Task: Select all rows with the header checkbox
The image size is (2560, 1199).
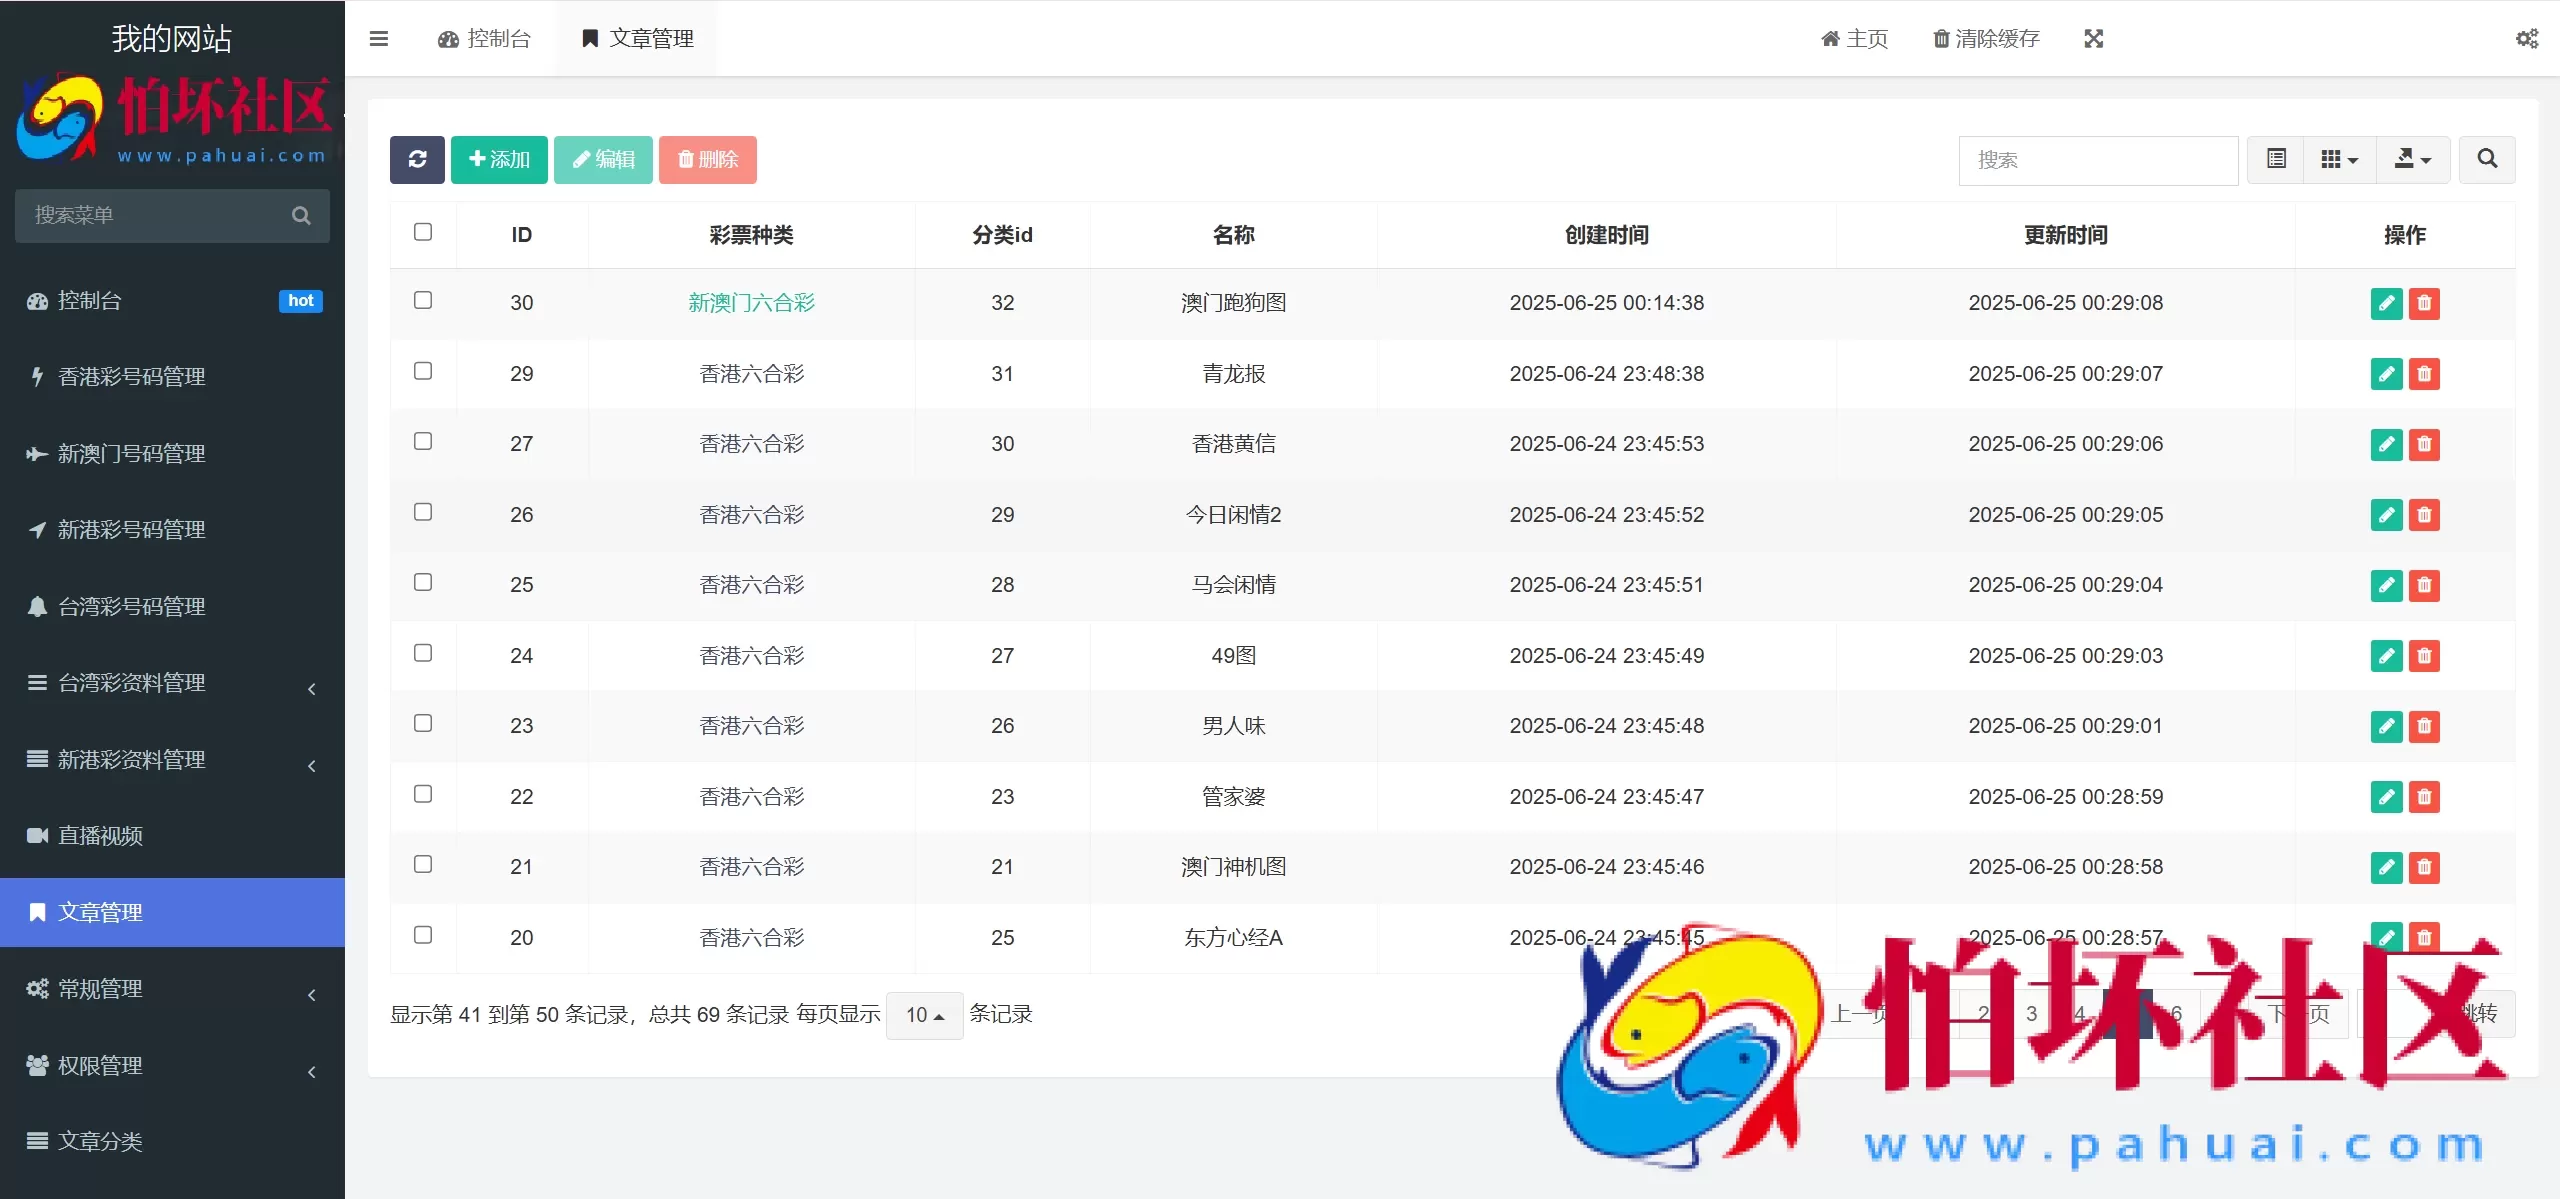Action: click(423, 231)
